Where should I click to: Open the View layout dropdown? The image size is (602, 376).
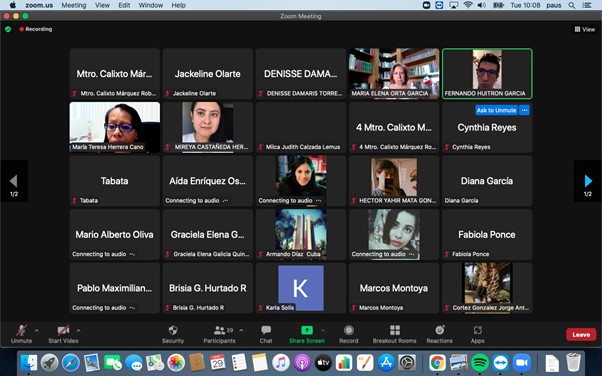click(584, 29)
